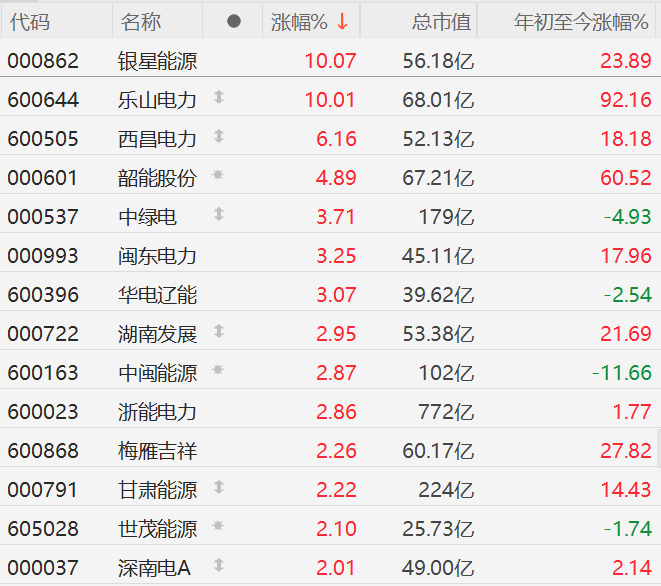Click the arrow marker next to 乐山电力
The height and width of the screenshot is (586, 661).
click(218, 97)
